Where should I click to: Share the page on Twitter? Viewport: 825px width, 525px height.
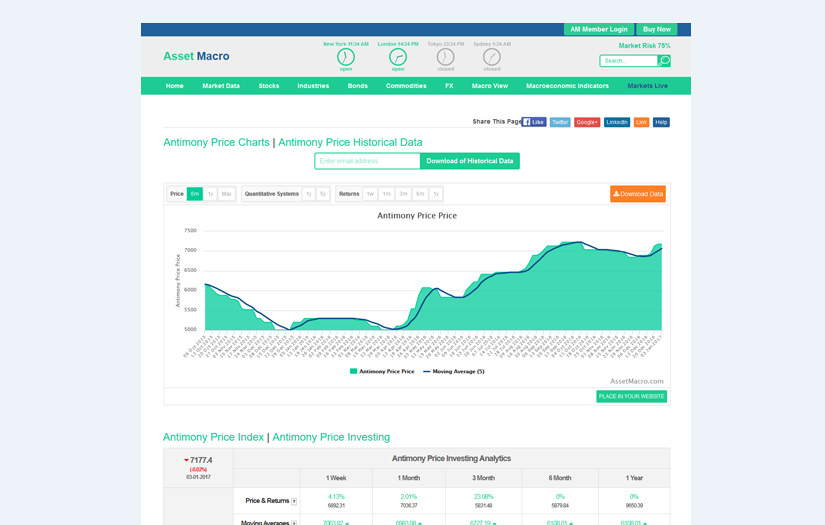560,122
